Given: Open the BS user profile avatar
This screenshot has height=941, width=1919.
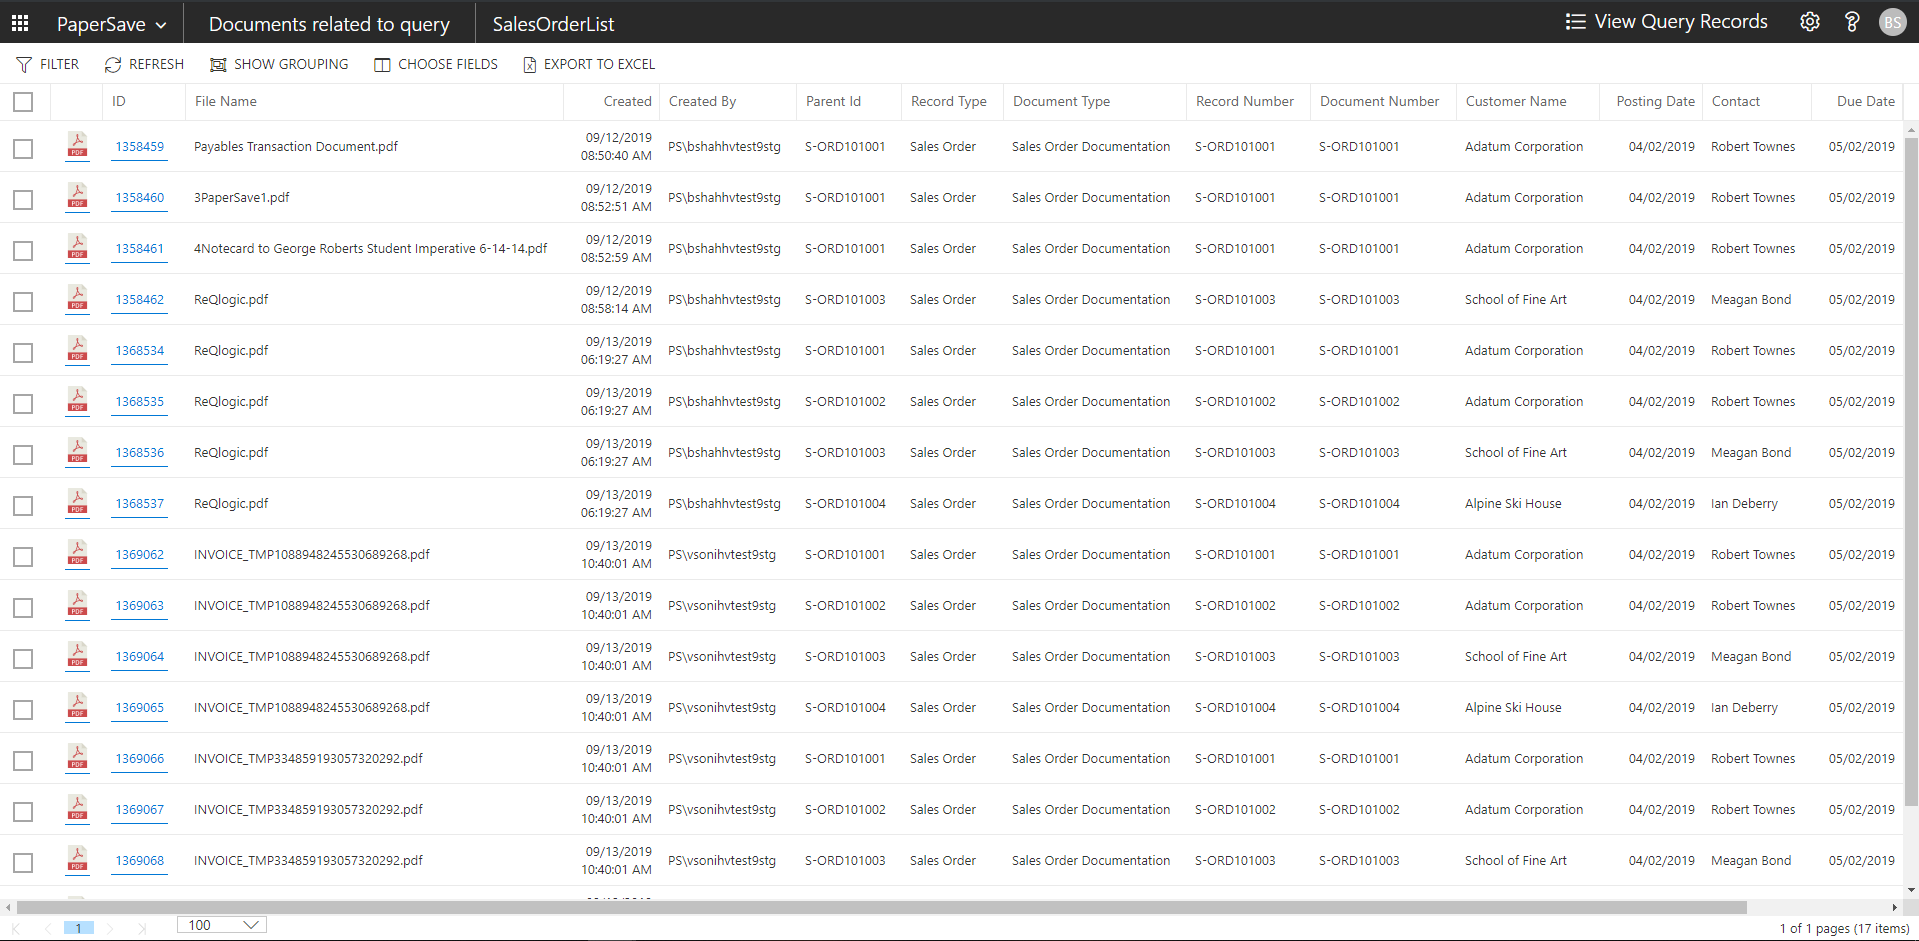Looking at the screenshot, I should pos(1892,22).
